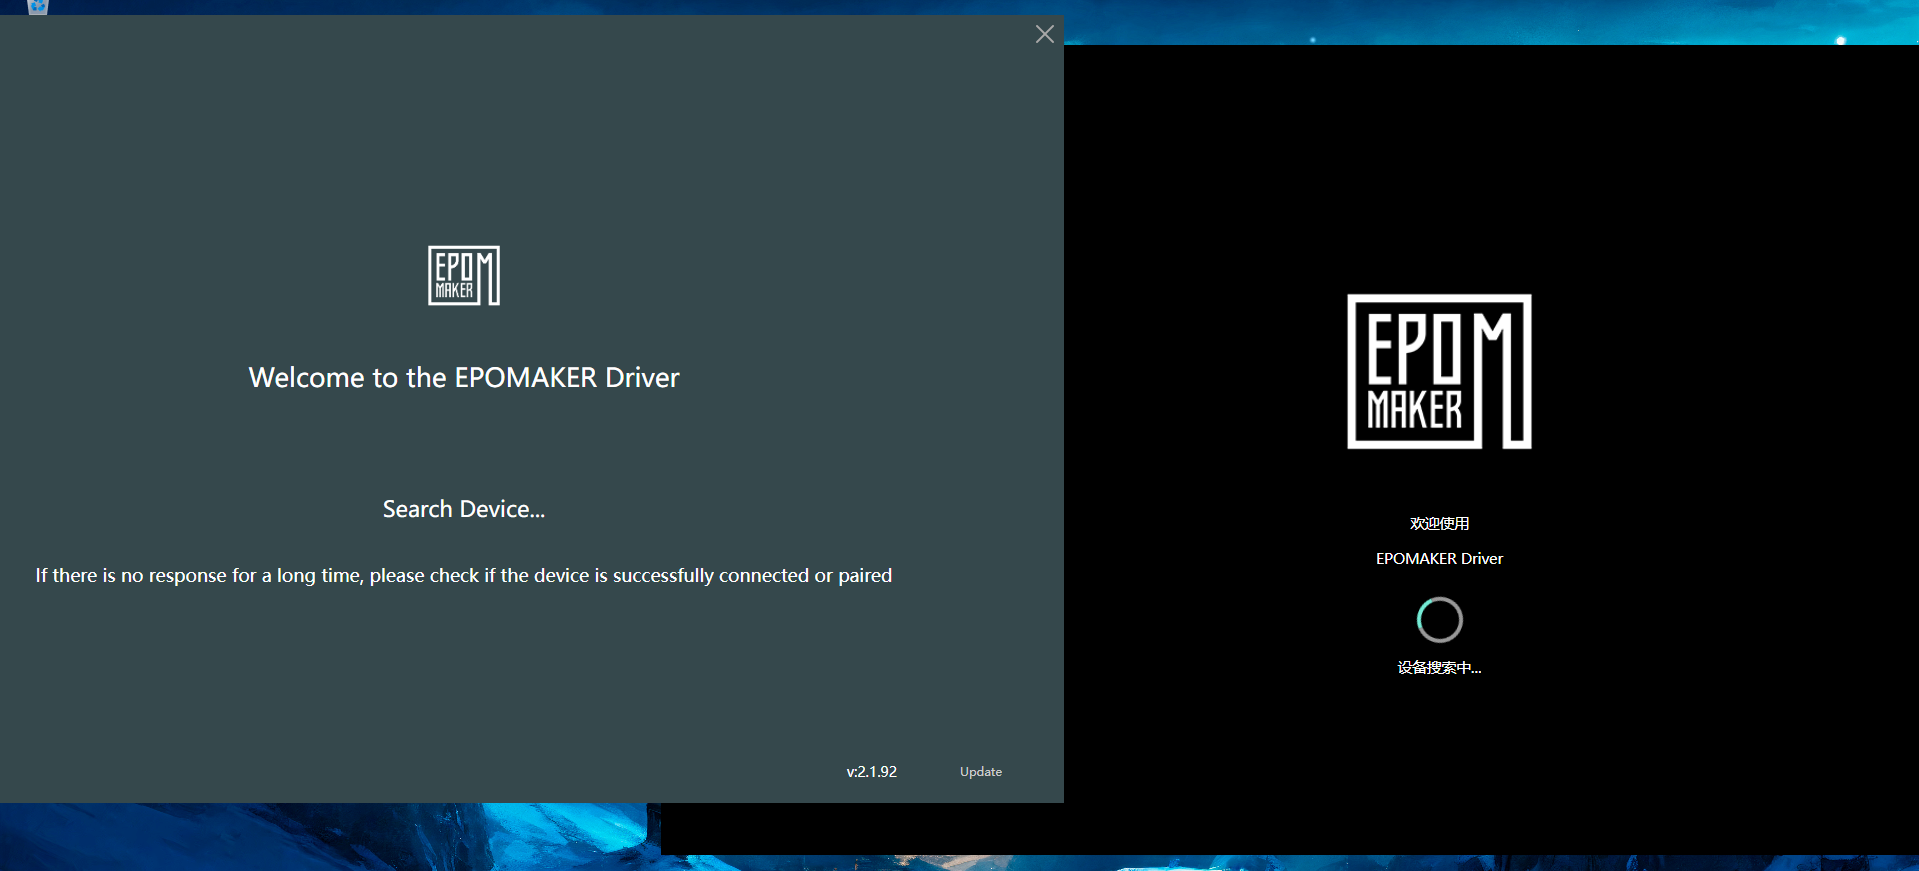1919x871 pixels.
Task: Click the EPOMAKER Driver label under Chinese text
Action: click(x=1439, y=559)
